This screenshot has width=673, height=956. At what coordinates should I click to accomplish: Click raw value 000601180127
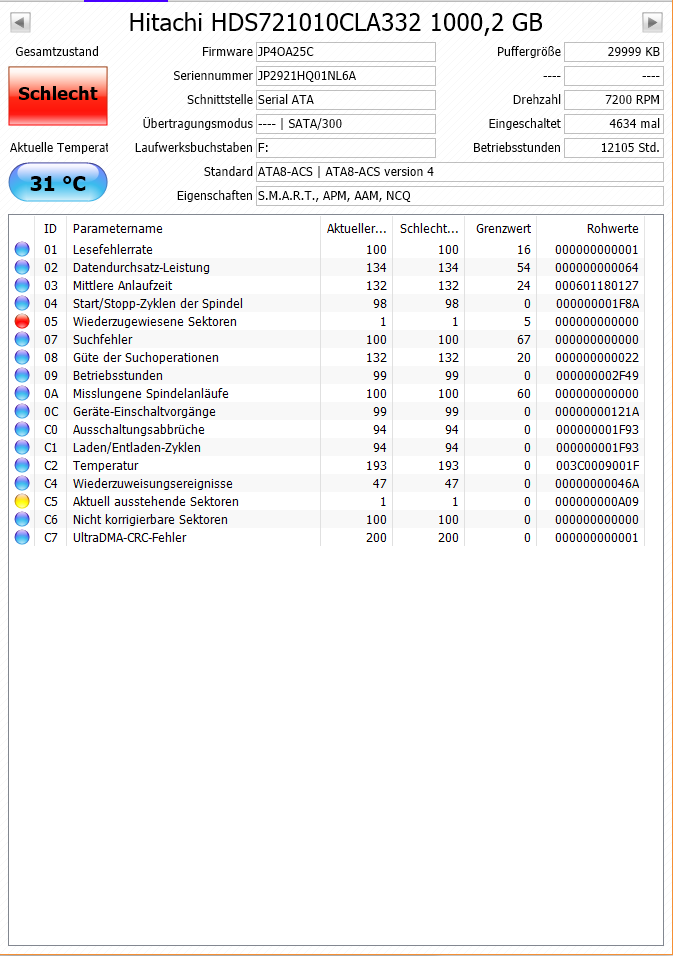click(x=597, y=285)
